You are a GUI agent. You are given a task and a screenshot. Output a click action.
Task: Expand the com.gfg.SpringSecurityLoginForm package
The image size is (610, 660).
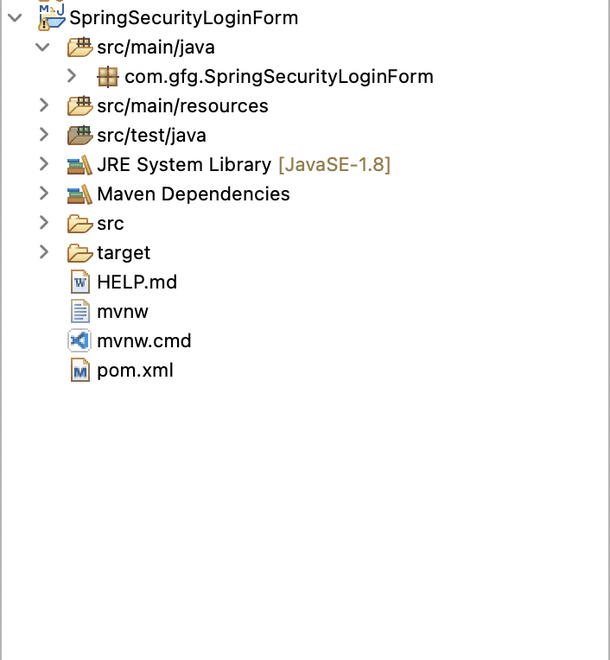click(71, 76)
